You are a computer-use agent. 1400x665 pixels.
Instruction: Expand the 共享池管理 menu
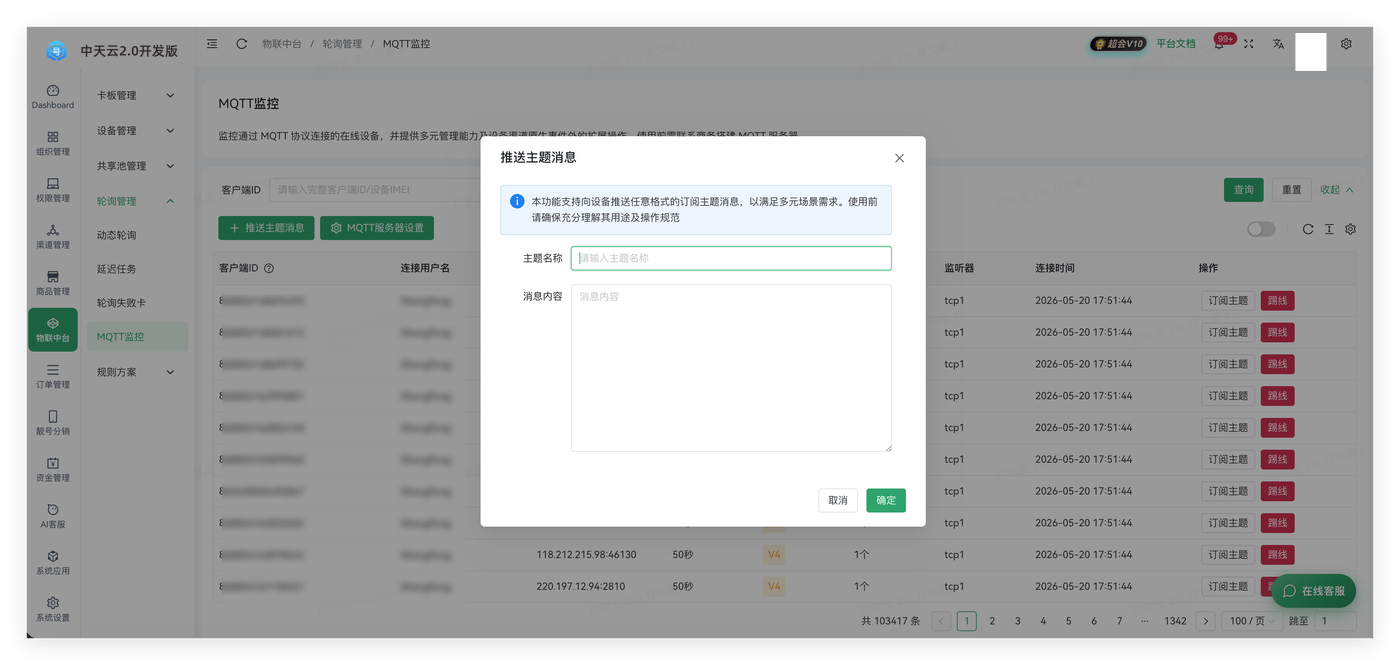[135, 166]
